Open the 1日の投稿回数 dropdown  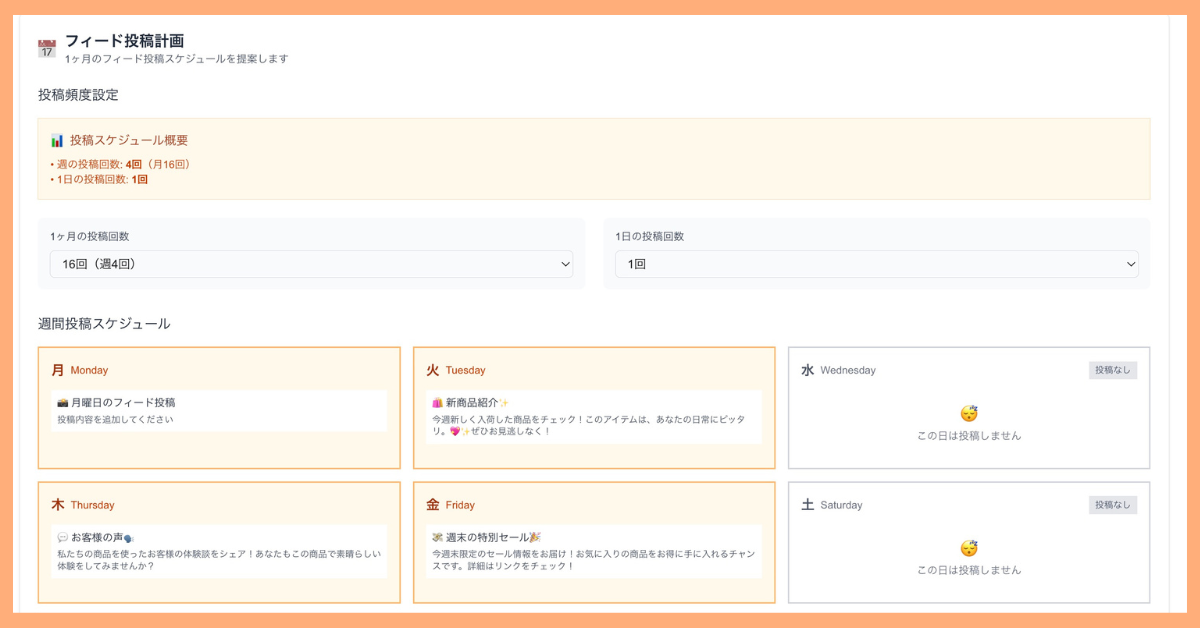pyautogui.click(x=876, y=263)
